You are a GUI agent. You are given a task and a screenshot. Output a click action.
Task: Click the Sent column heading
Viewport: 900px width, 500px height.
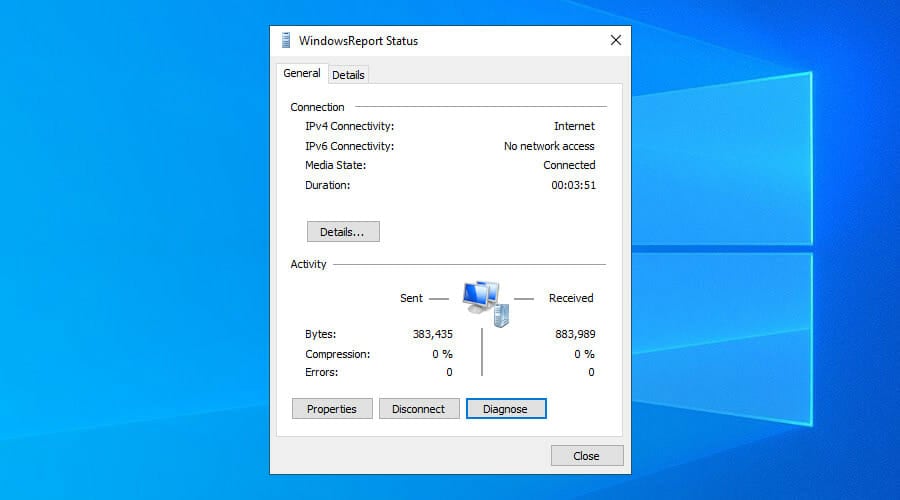pos(411,299)
